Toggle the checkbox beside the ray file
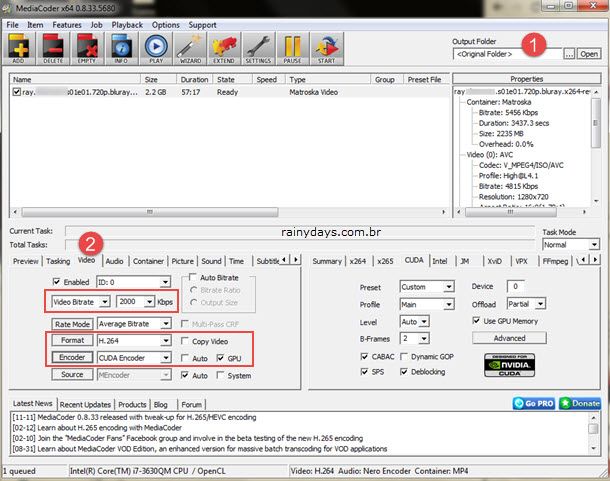Image resolution: width=610 pixels, height=481 pixels. (16, 92)
